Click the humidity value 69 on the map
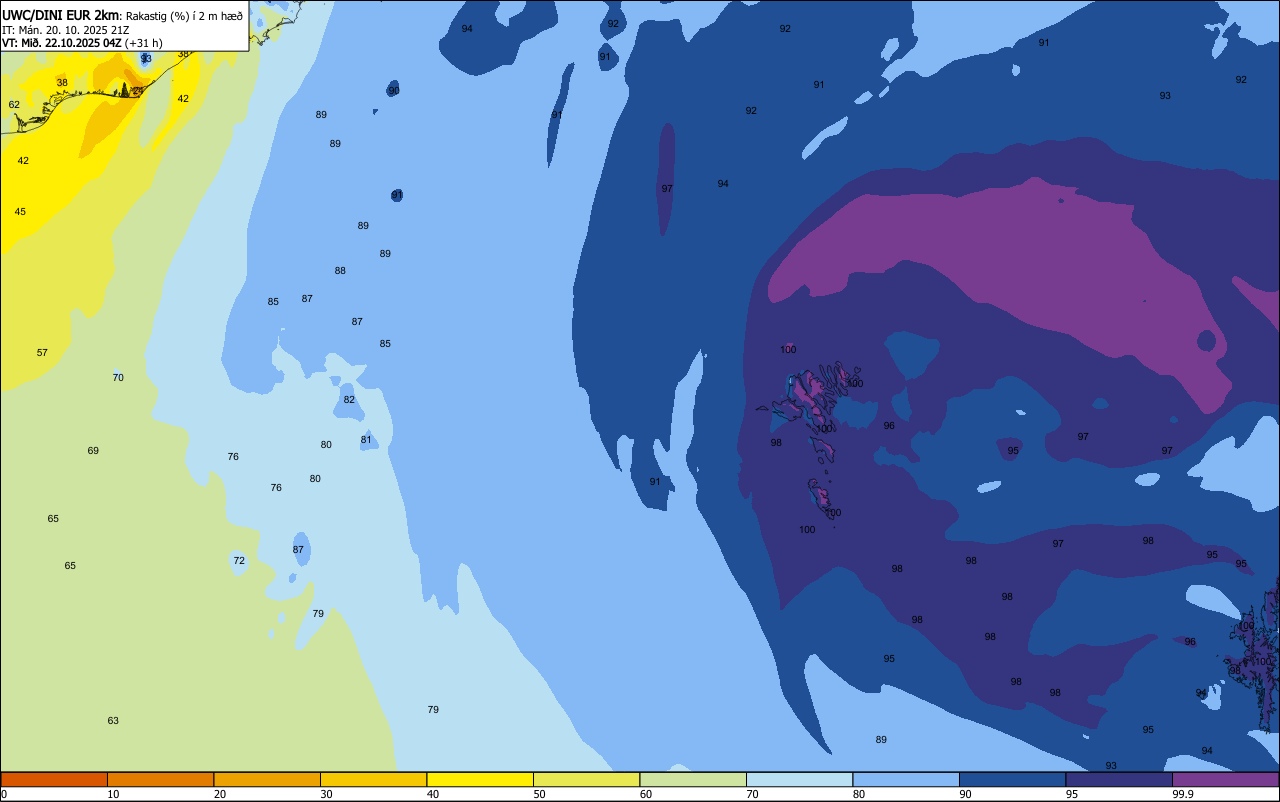The width and height of the screenshot is (1280, 802). [x=93, y=451]
